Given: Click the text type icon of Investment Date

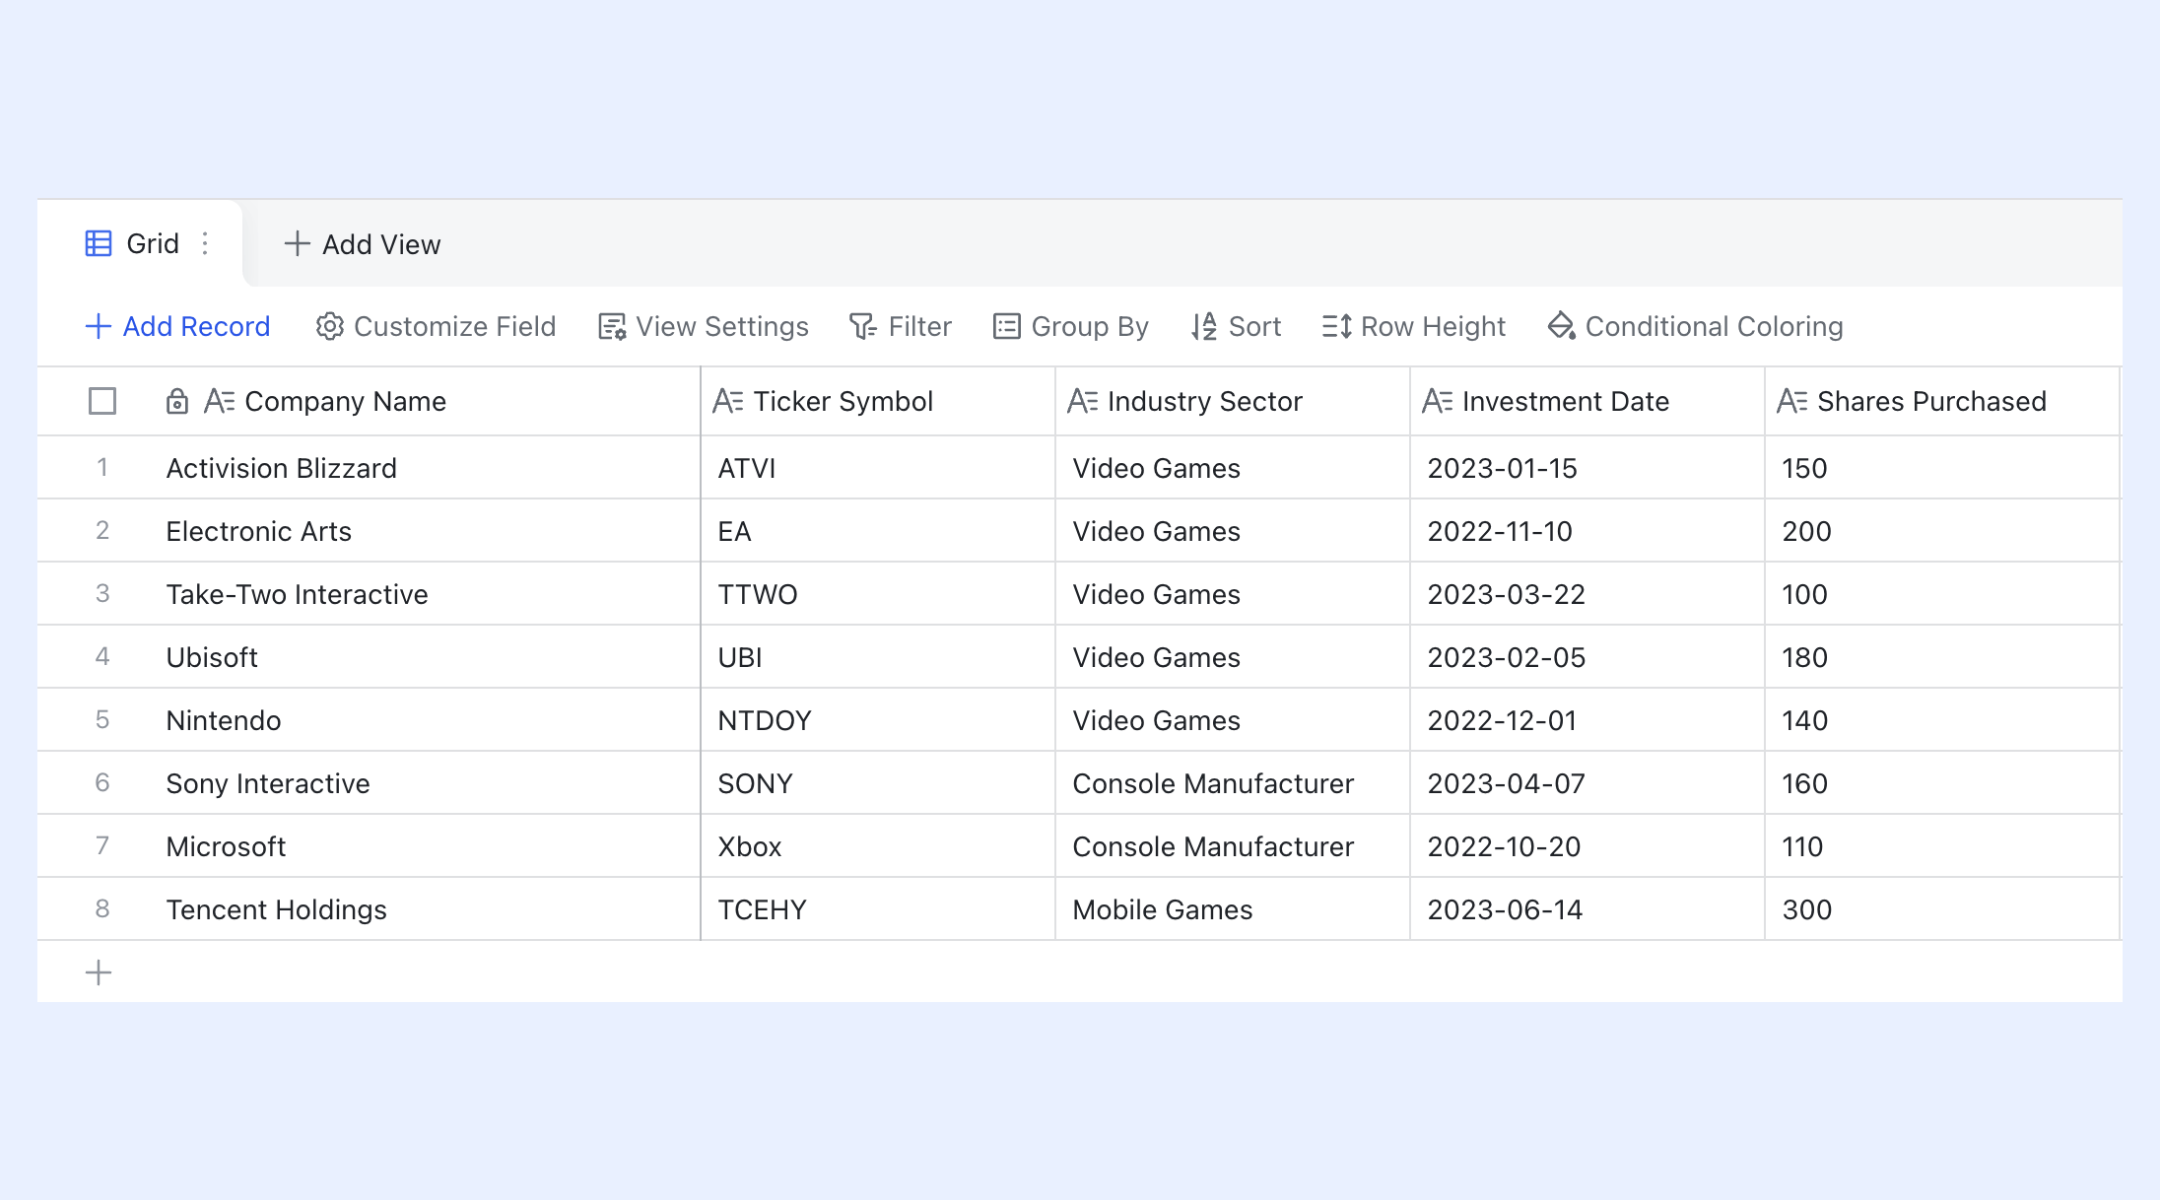Looking at the screenshot, I should 1437,402.
